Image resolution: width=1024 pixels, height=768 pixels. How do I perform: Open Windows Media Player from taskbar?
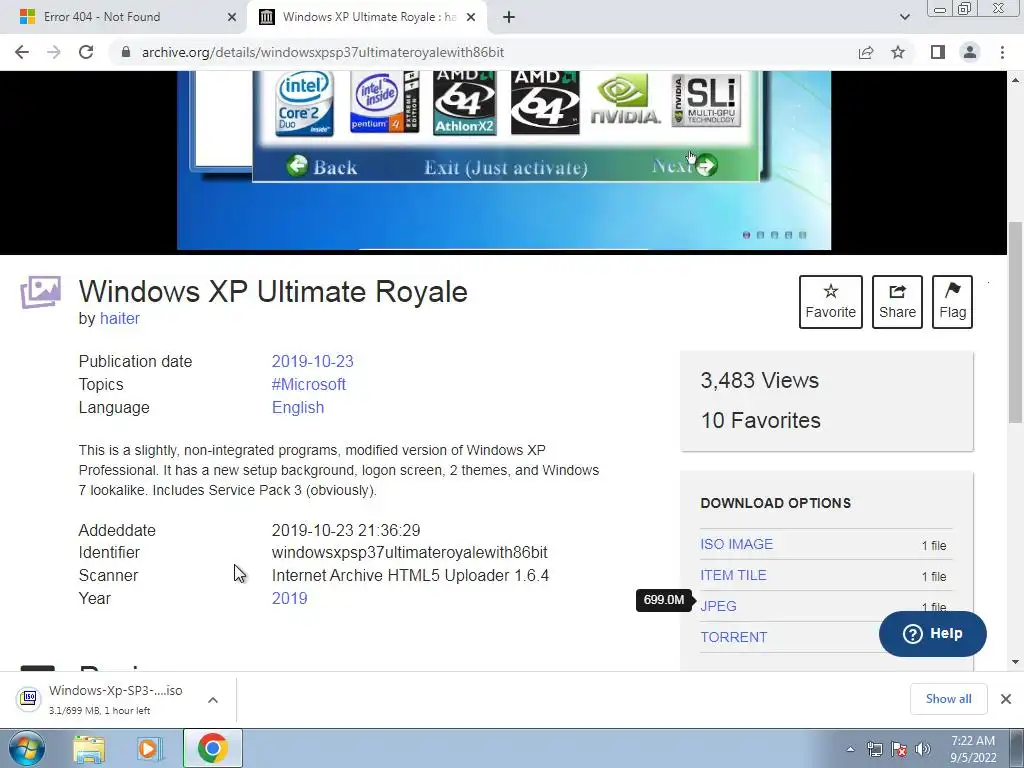(x=150, y=748)
